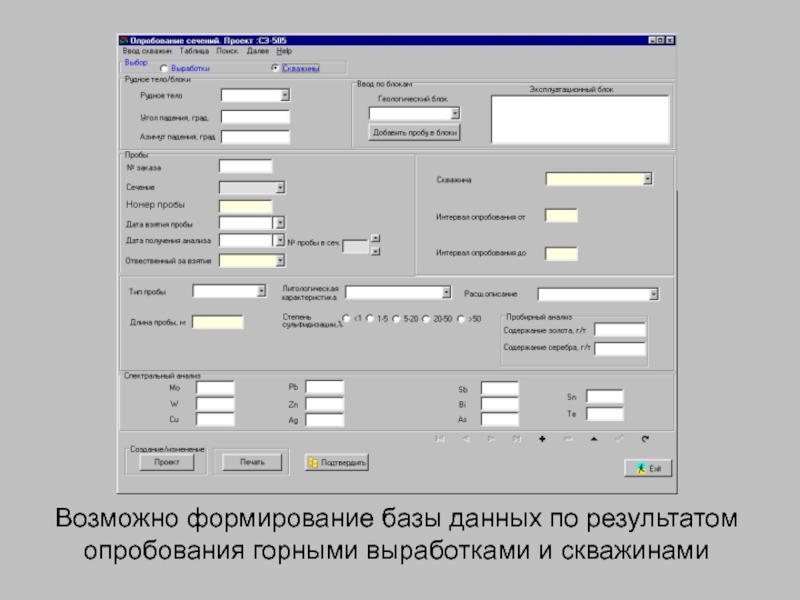800x600 pixels.
Task: Expand the Рудное тело dropdown
Action: [284, 96]
